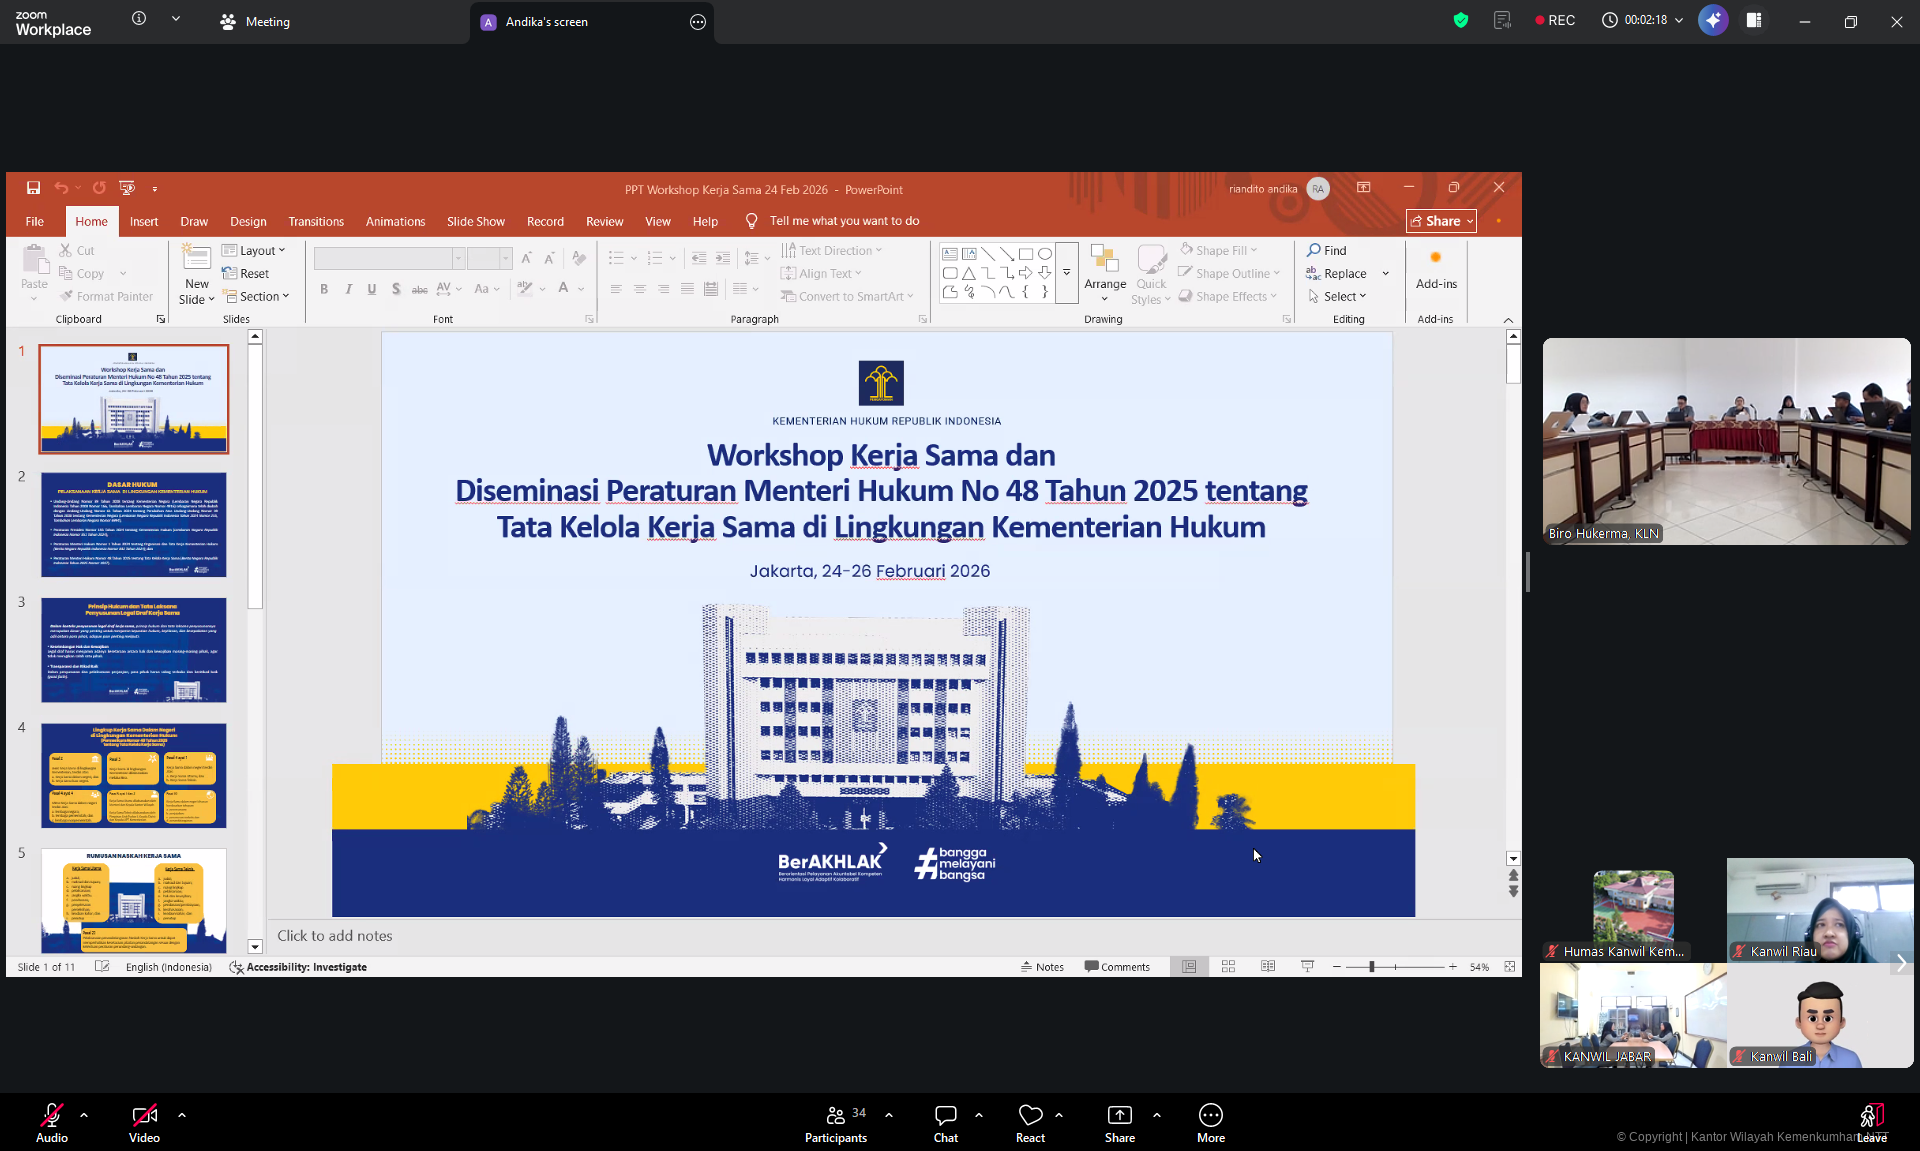Select slide 3 thumbnail in slide panel
This screenshot has width=1920, height=1151.
click(x=133, y=650)
